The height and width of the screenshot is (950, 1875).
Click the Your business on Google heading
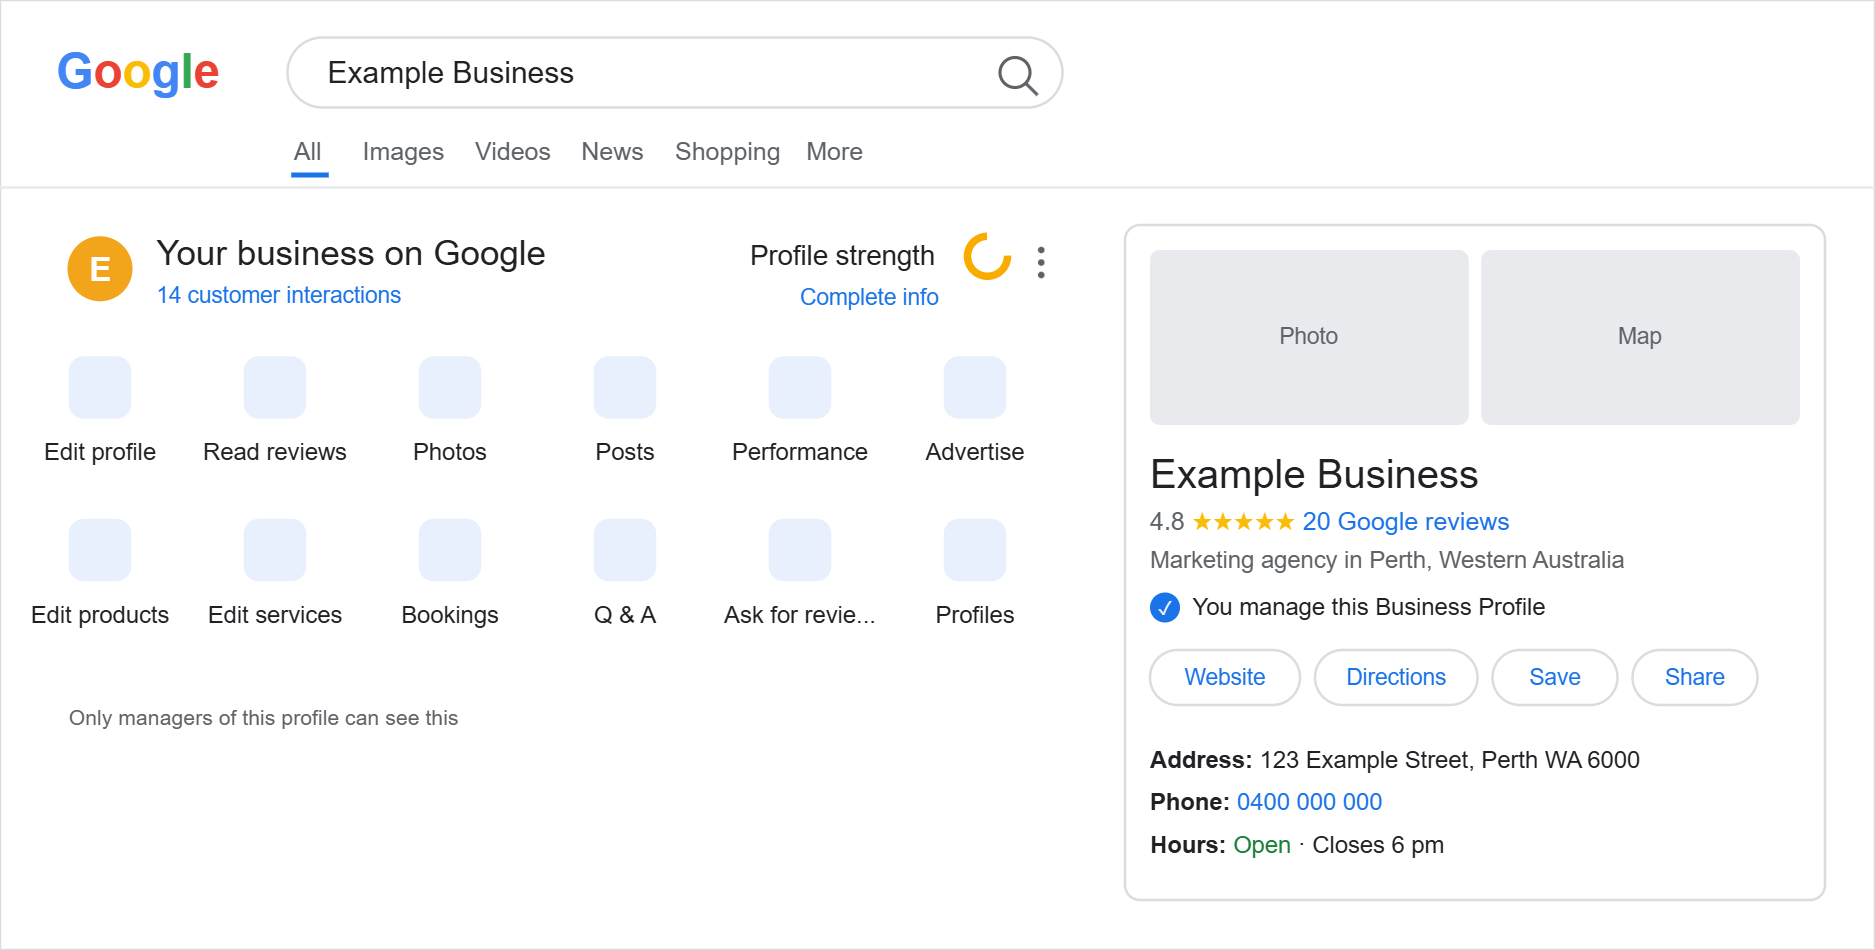[351, 254]
